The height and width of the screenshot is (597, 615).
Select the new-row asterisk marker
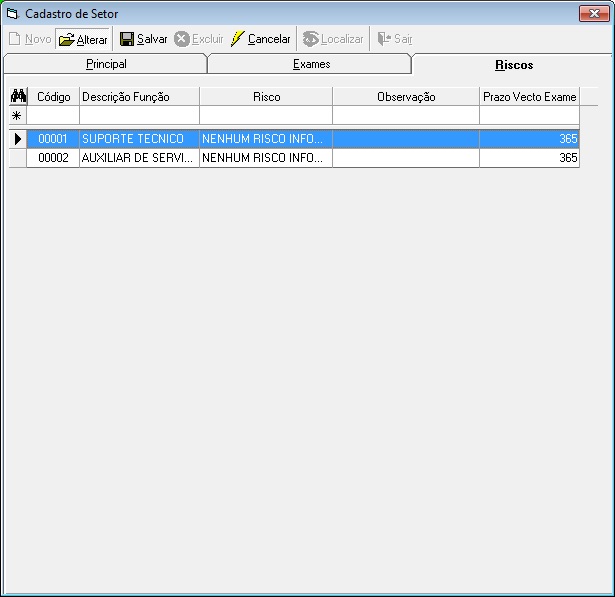[17, 116]
